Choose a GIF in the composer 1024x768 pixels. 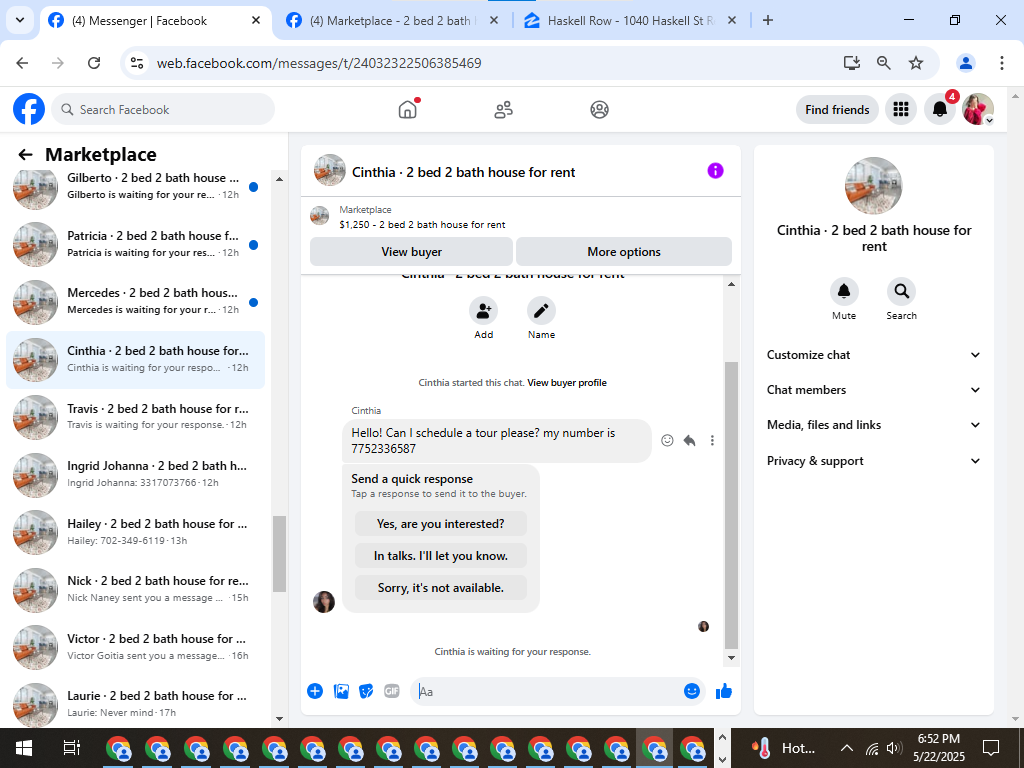pyautogui.click(x=392, y=691)
